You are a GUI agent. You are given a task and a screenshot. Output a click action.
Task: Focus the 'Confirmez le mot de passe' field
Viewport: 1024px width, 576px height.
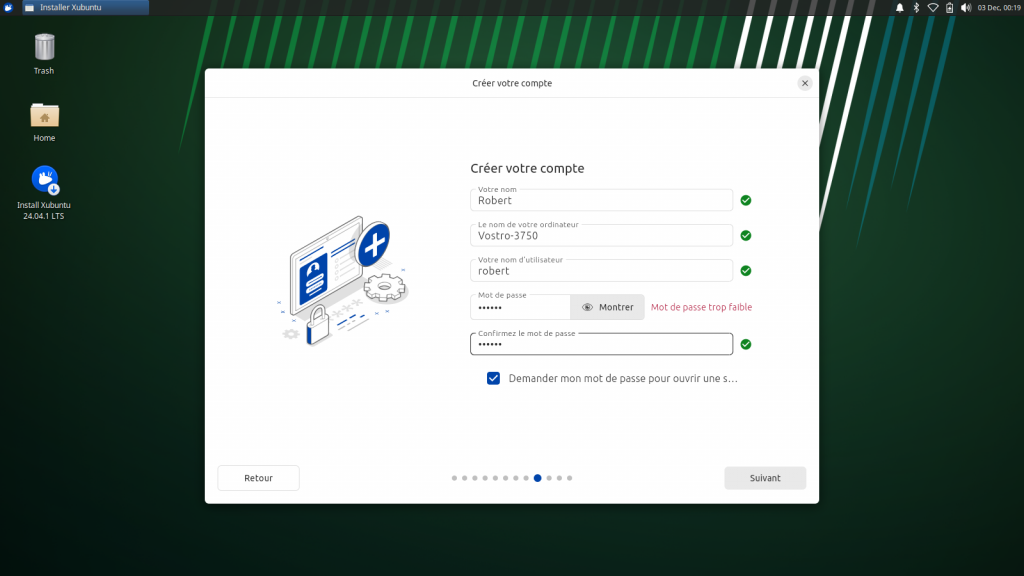[x=601, y=344]
